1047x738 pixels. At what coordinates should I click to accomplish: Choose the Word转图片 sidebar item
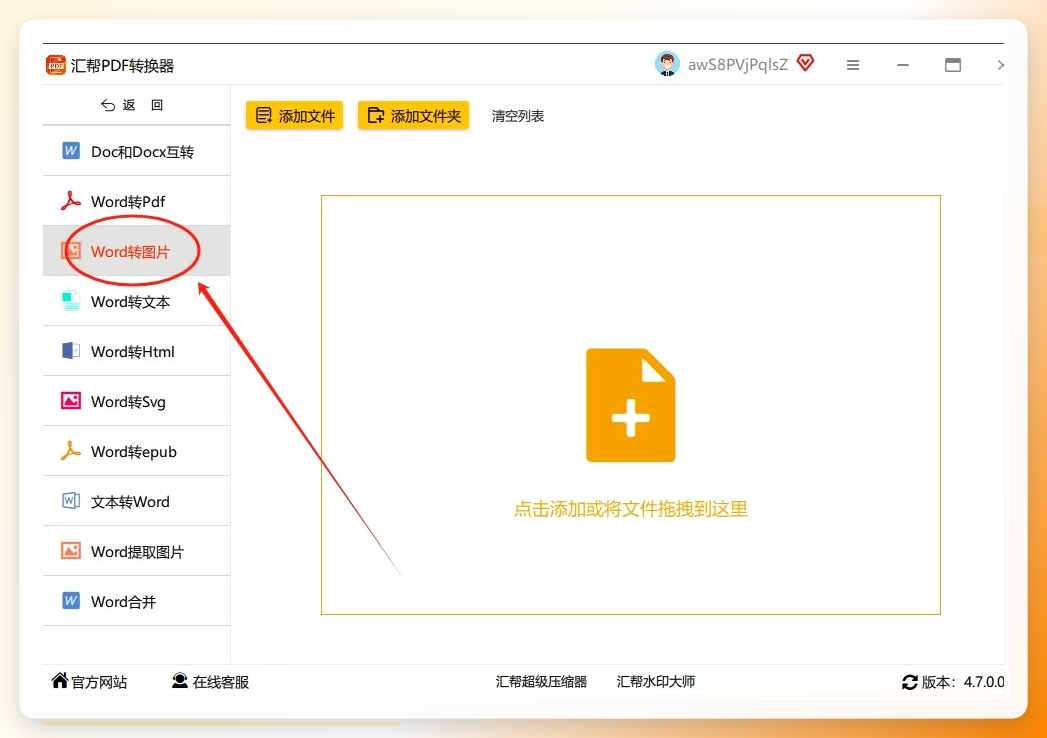click(x=136, y=251)
